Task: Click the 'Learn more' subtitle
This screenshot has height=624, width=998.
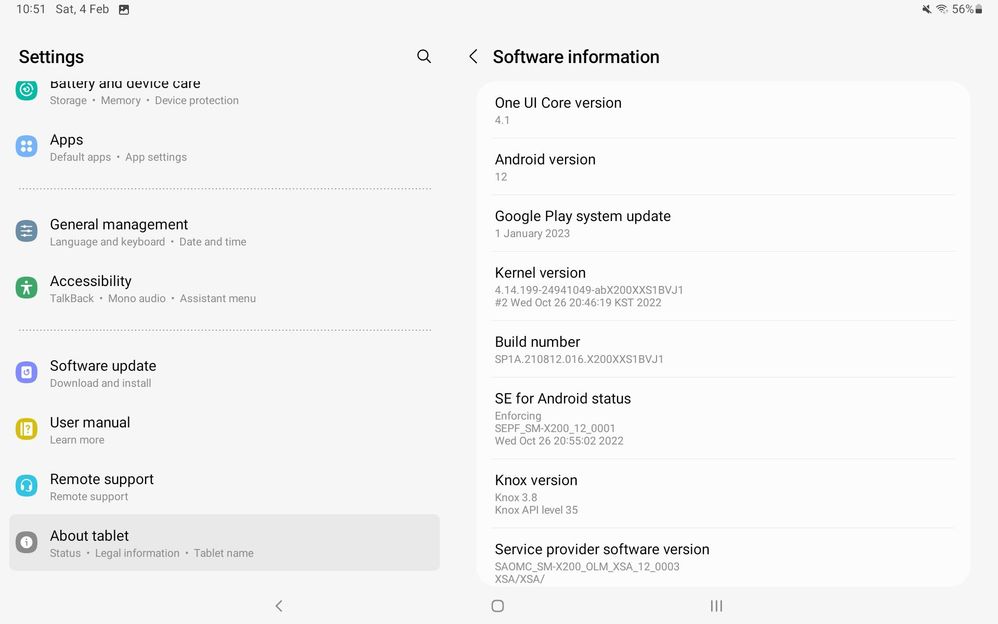Action: click(77, 439)
